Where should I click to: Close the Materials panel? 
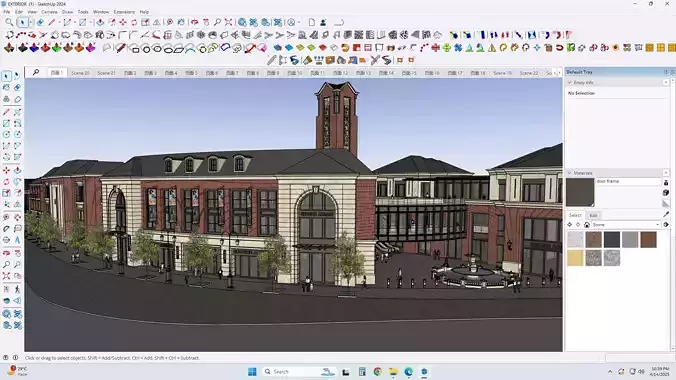(666, 173)
